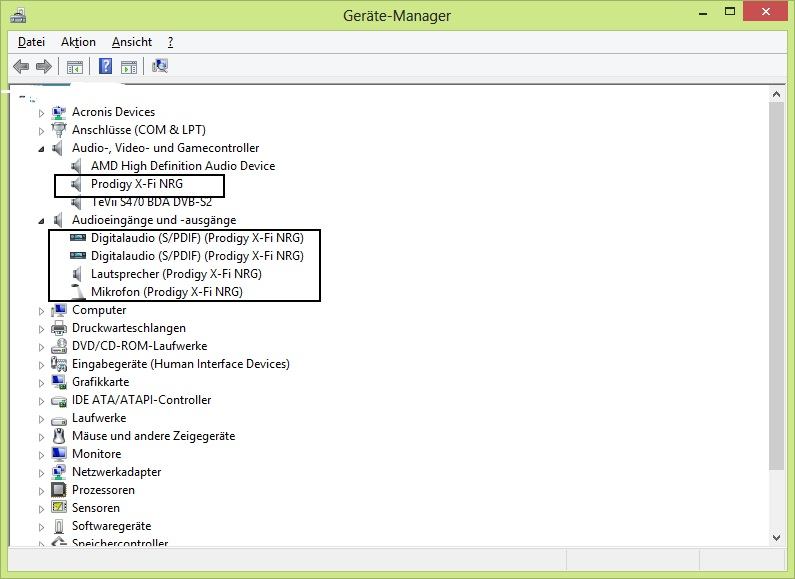Close the Geräte-Manager window
The width and height of the screenshot is (795, 579).
765,12
